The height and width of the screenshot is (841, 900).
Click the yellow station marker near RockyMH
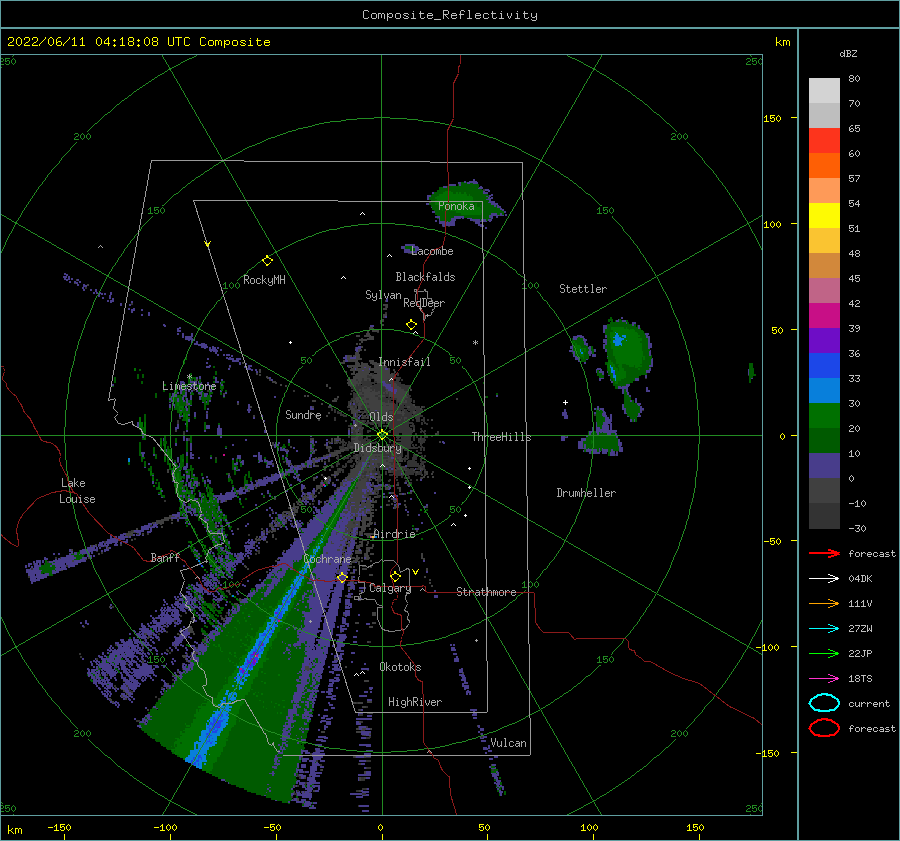pos(267,261)
